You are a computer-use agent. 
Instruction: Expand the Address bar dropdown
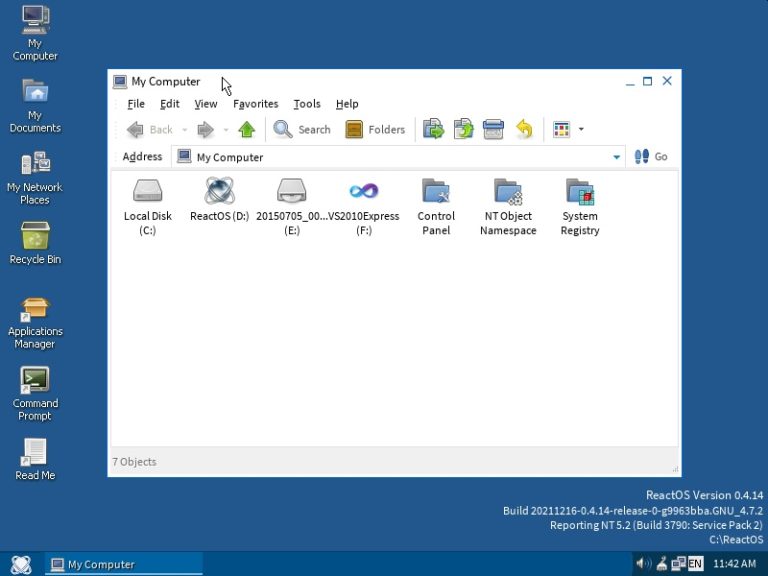point(616,157)
